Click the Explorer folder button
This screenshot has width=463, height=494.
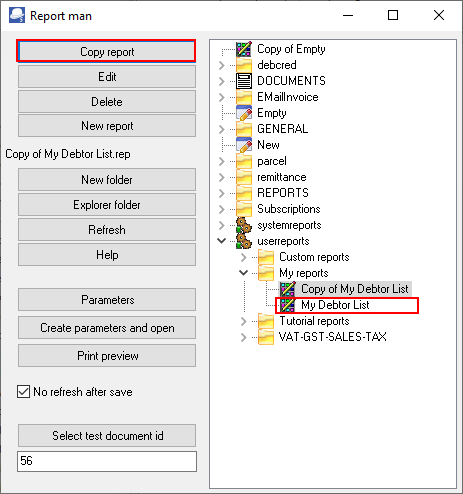[107, 205]
